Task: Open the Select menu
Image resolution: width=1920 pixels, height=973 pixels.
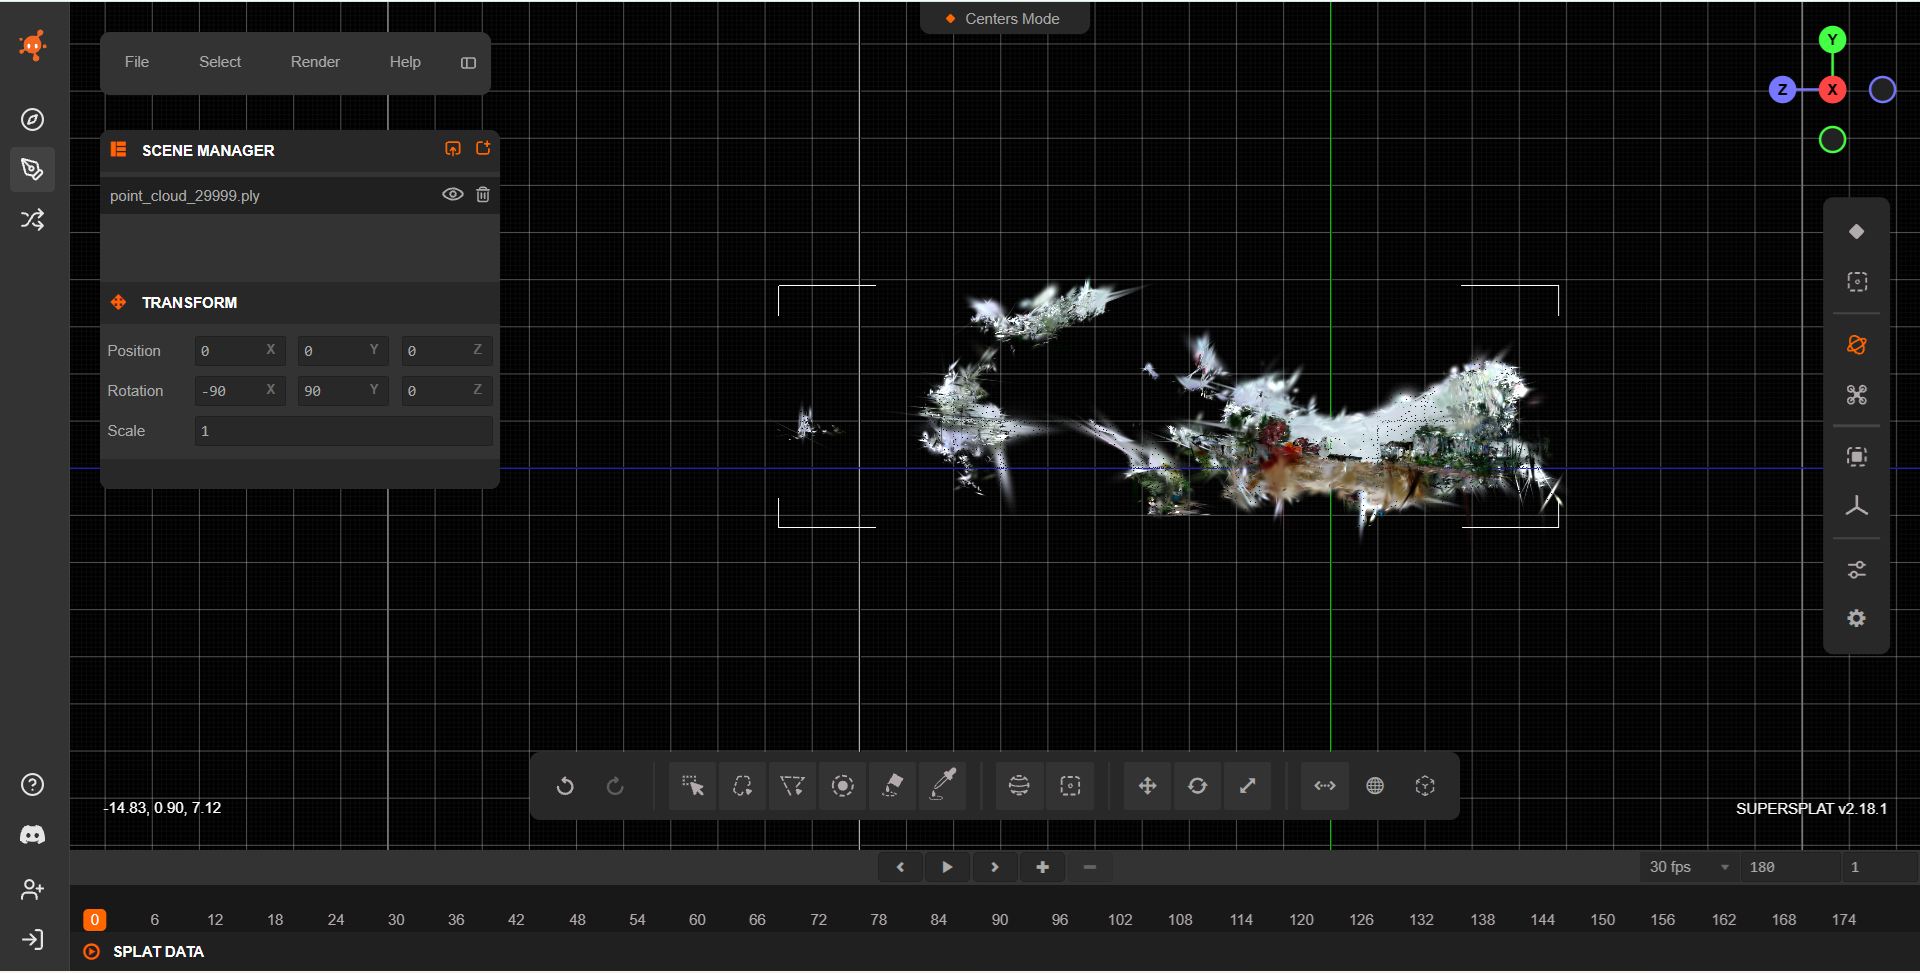Action: coord(220,62)
